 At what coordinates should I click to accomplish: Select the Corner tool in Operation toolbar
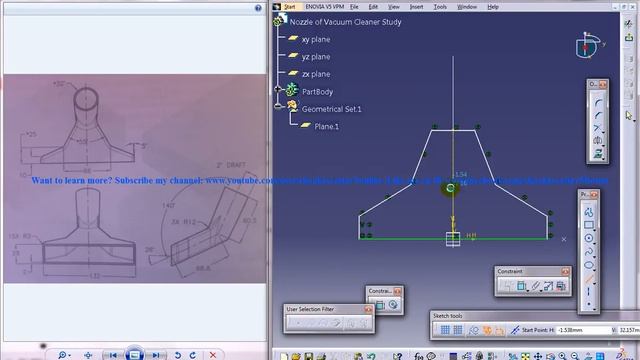pyautogui.click(x=598, y=103)
